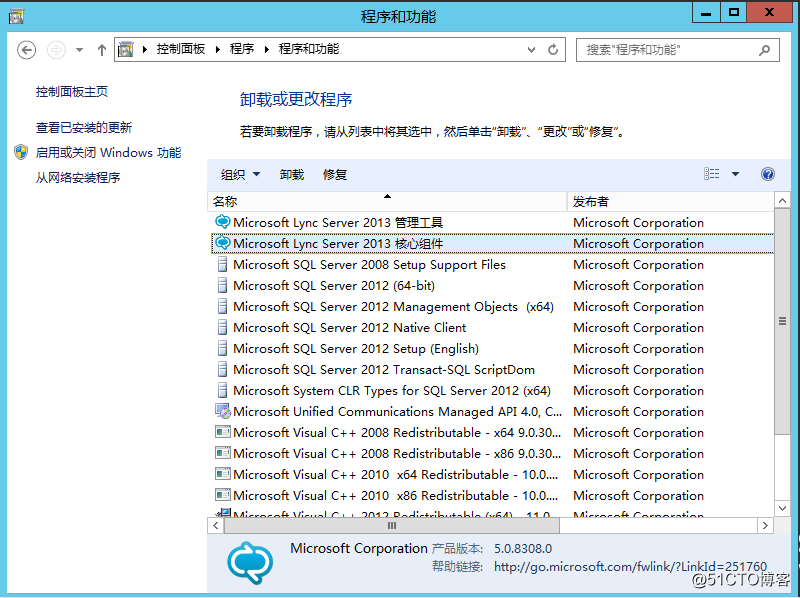Image resolution: width=800 pixels, height=598 pixels.
Task: Select SQL Server 2008 Setup Support Files icon
Action: tap(222, 264)
